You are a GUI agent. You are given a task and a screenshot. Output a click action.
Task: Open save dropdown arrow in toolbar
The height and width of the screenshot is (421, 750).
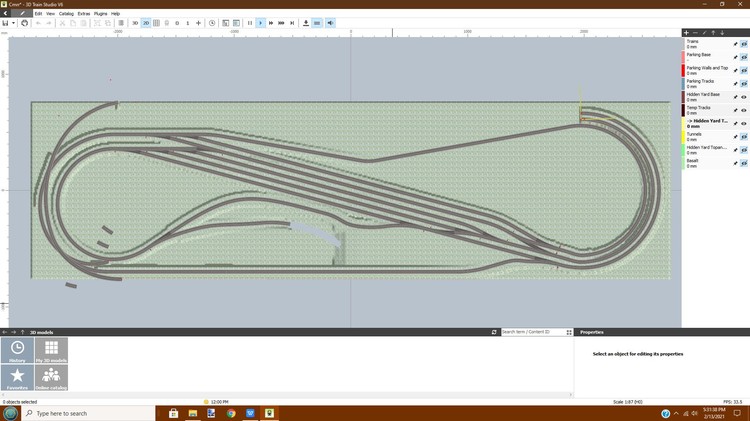coord(13,22)
